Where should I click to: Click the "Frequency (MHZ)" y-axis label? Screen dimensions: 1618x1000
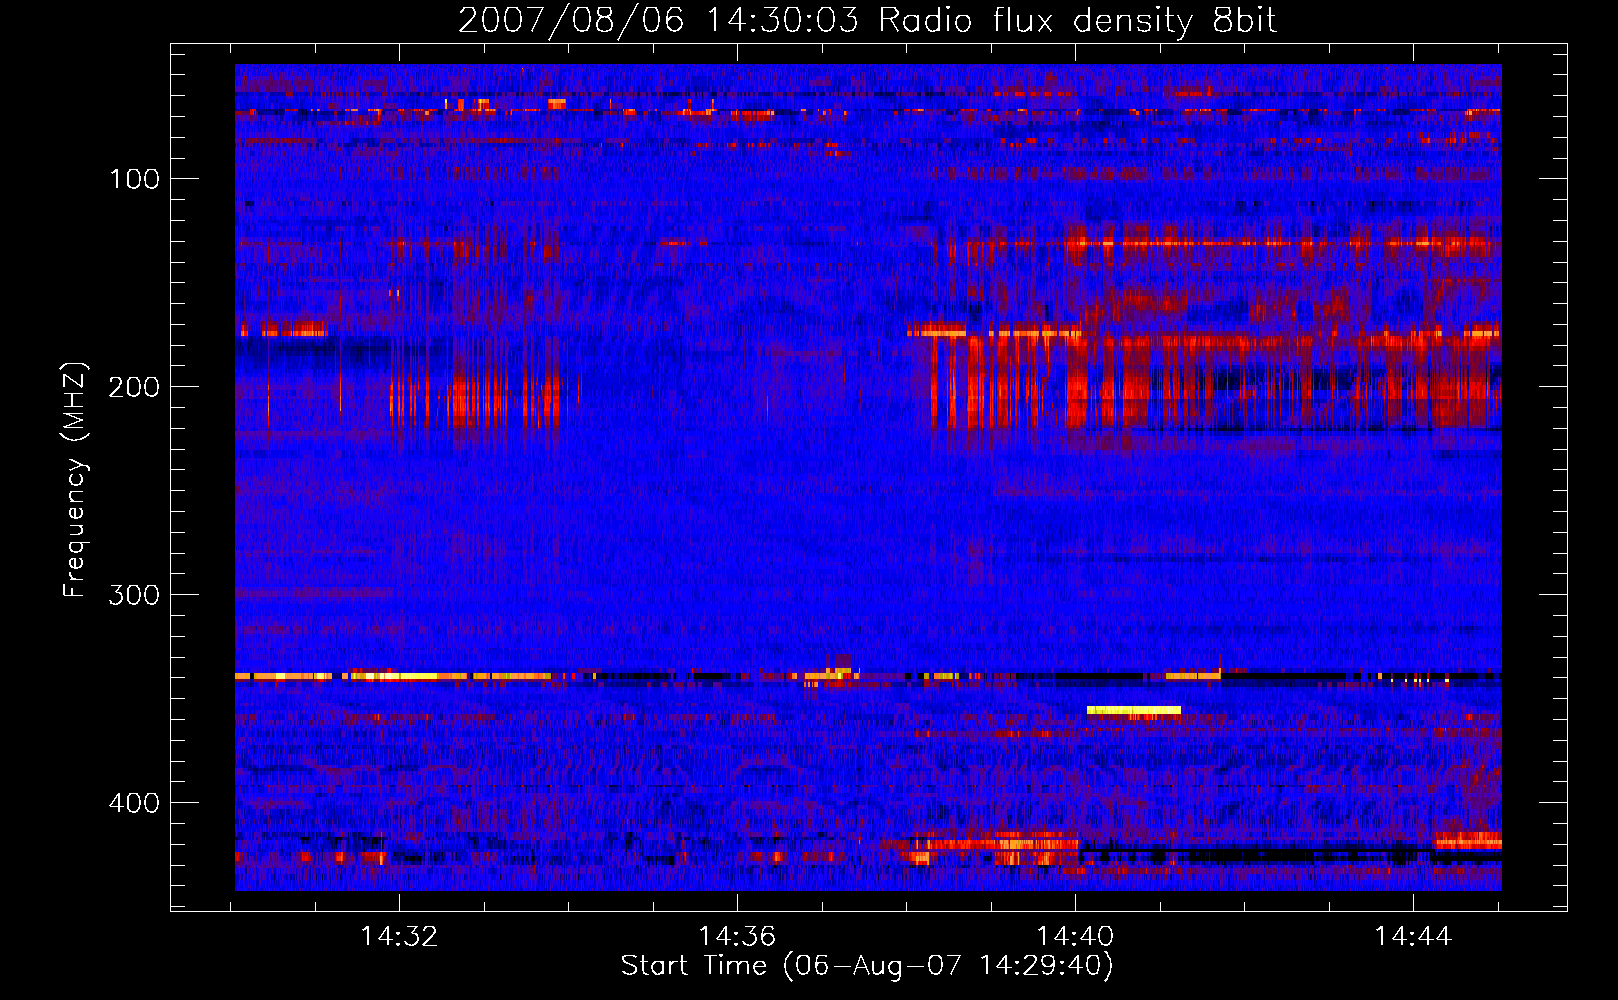(x=75, y=480)
